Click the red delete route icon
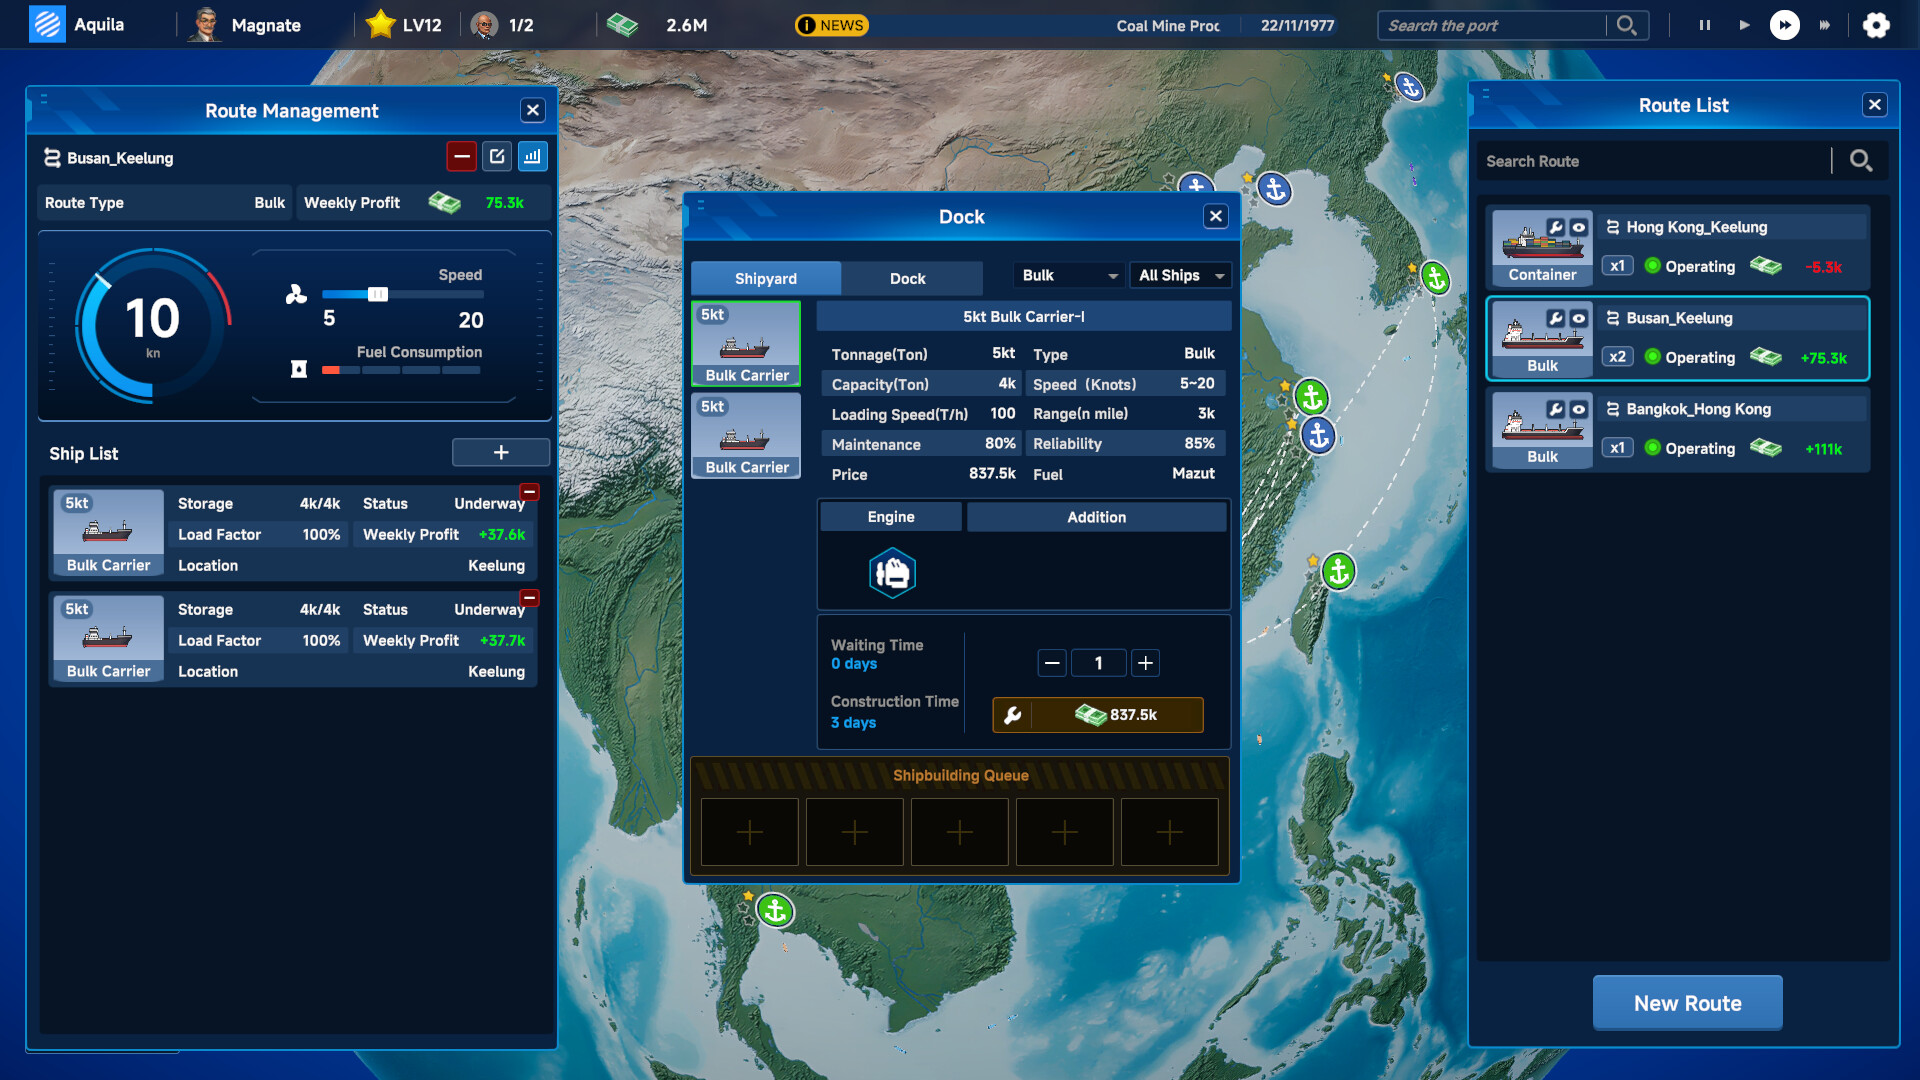 coord(461,156)
